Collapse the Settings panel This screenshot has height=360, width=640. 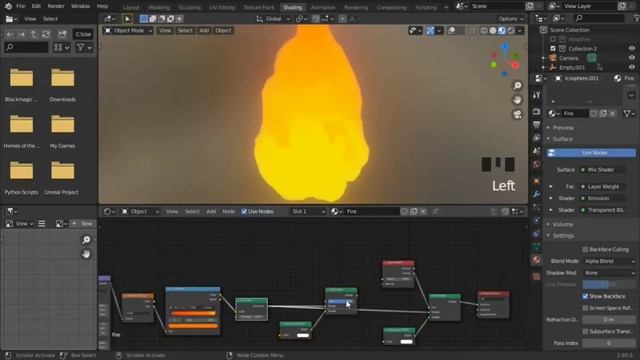click(x=562, y=236)
